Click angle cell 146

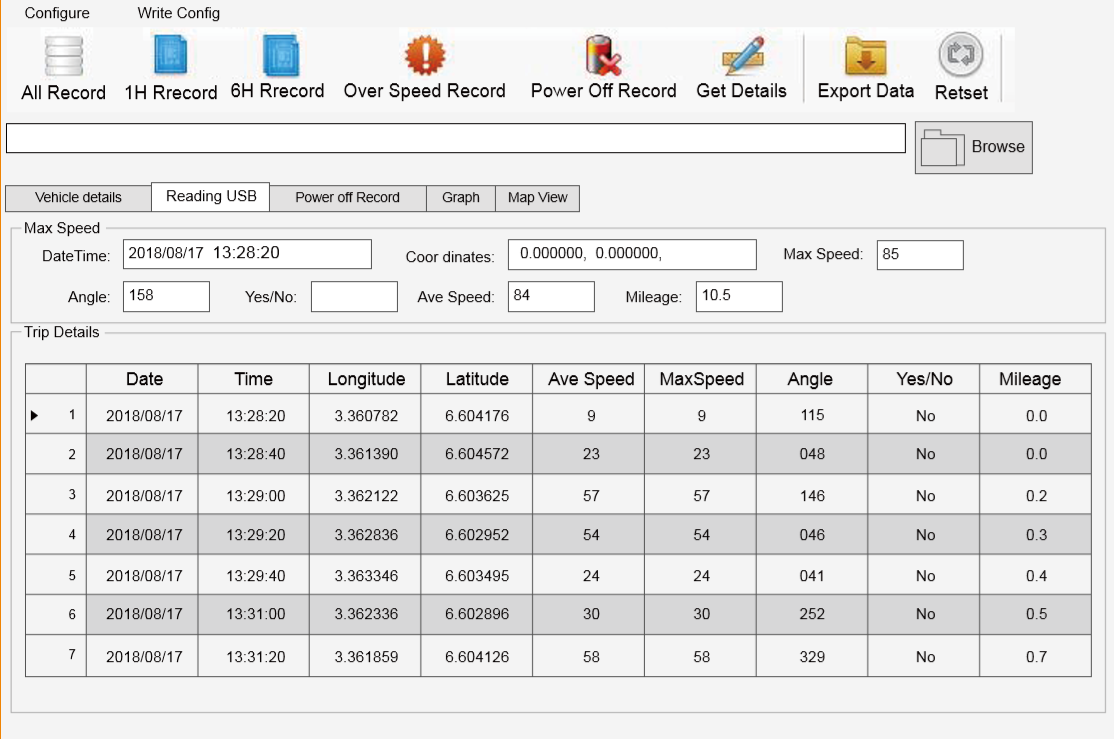[x=812, y=495]
